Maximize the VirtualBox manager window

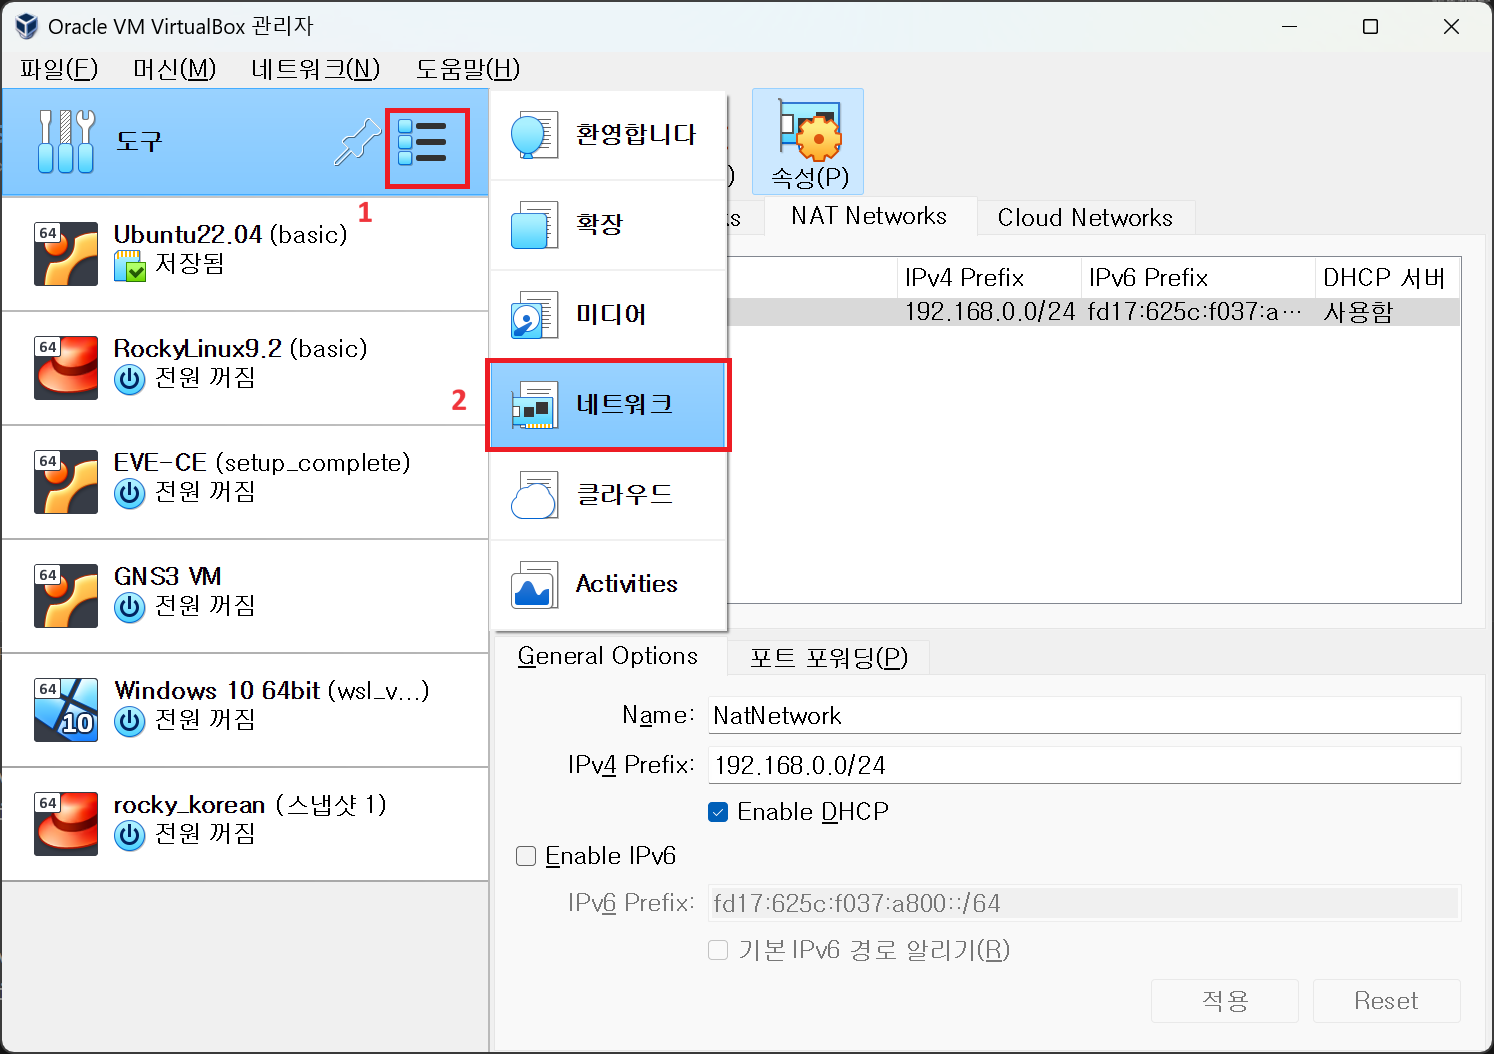(1371, 27)
